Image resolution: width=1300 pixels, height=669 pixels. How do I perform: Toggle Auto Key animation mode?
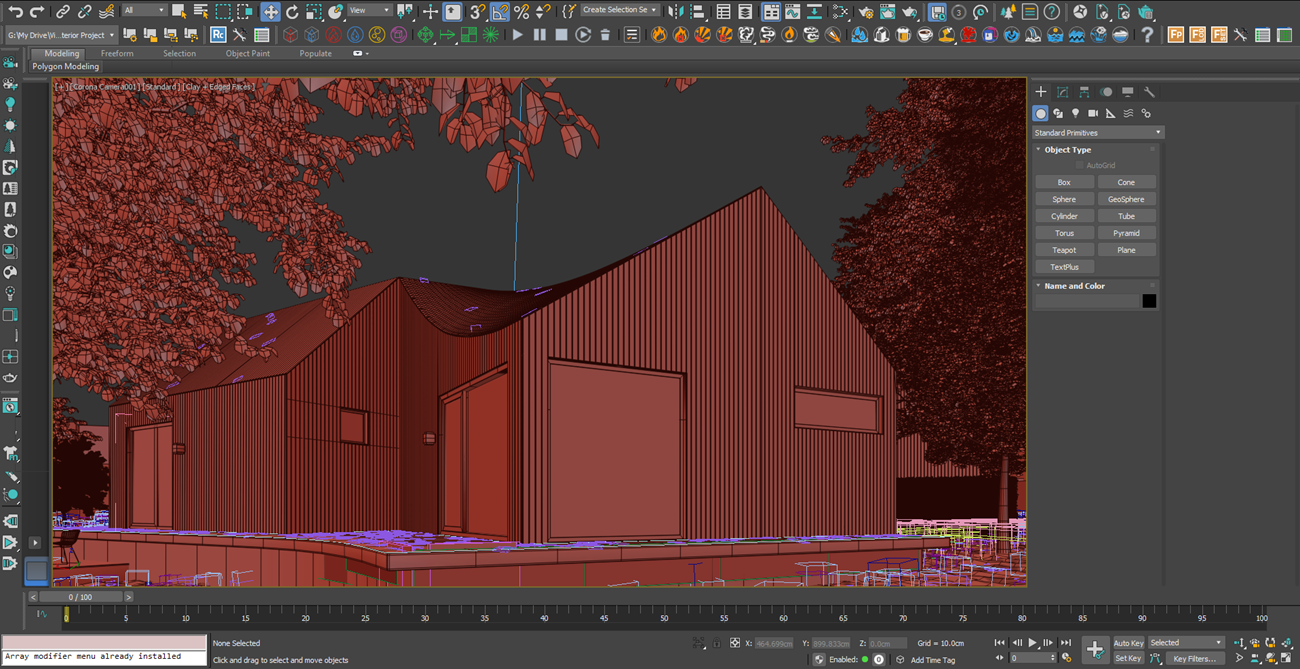coord(1128,643)
